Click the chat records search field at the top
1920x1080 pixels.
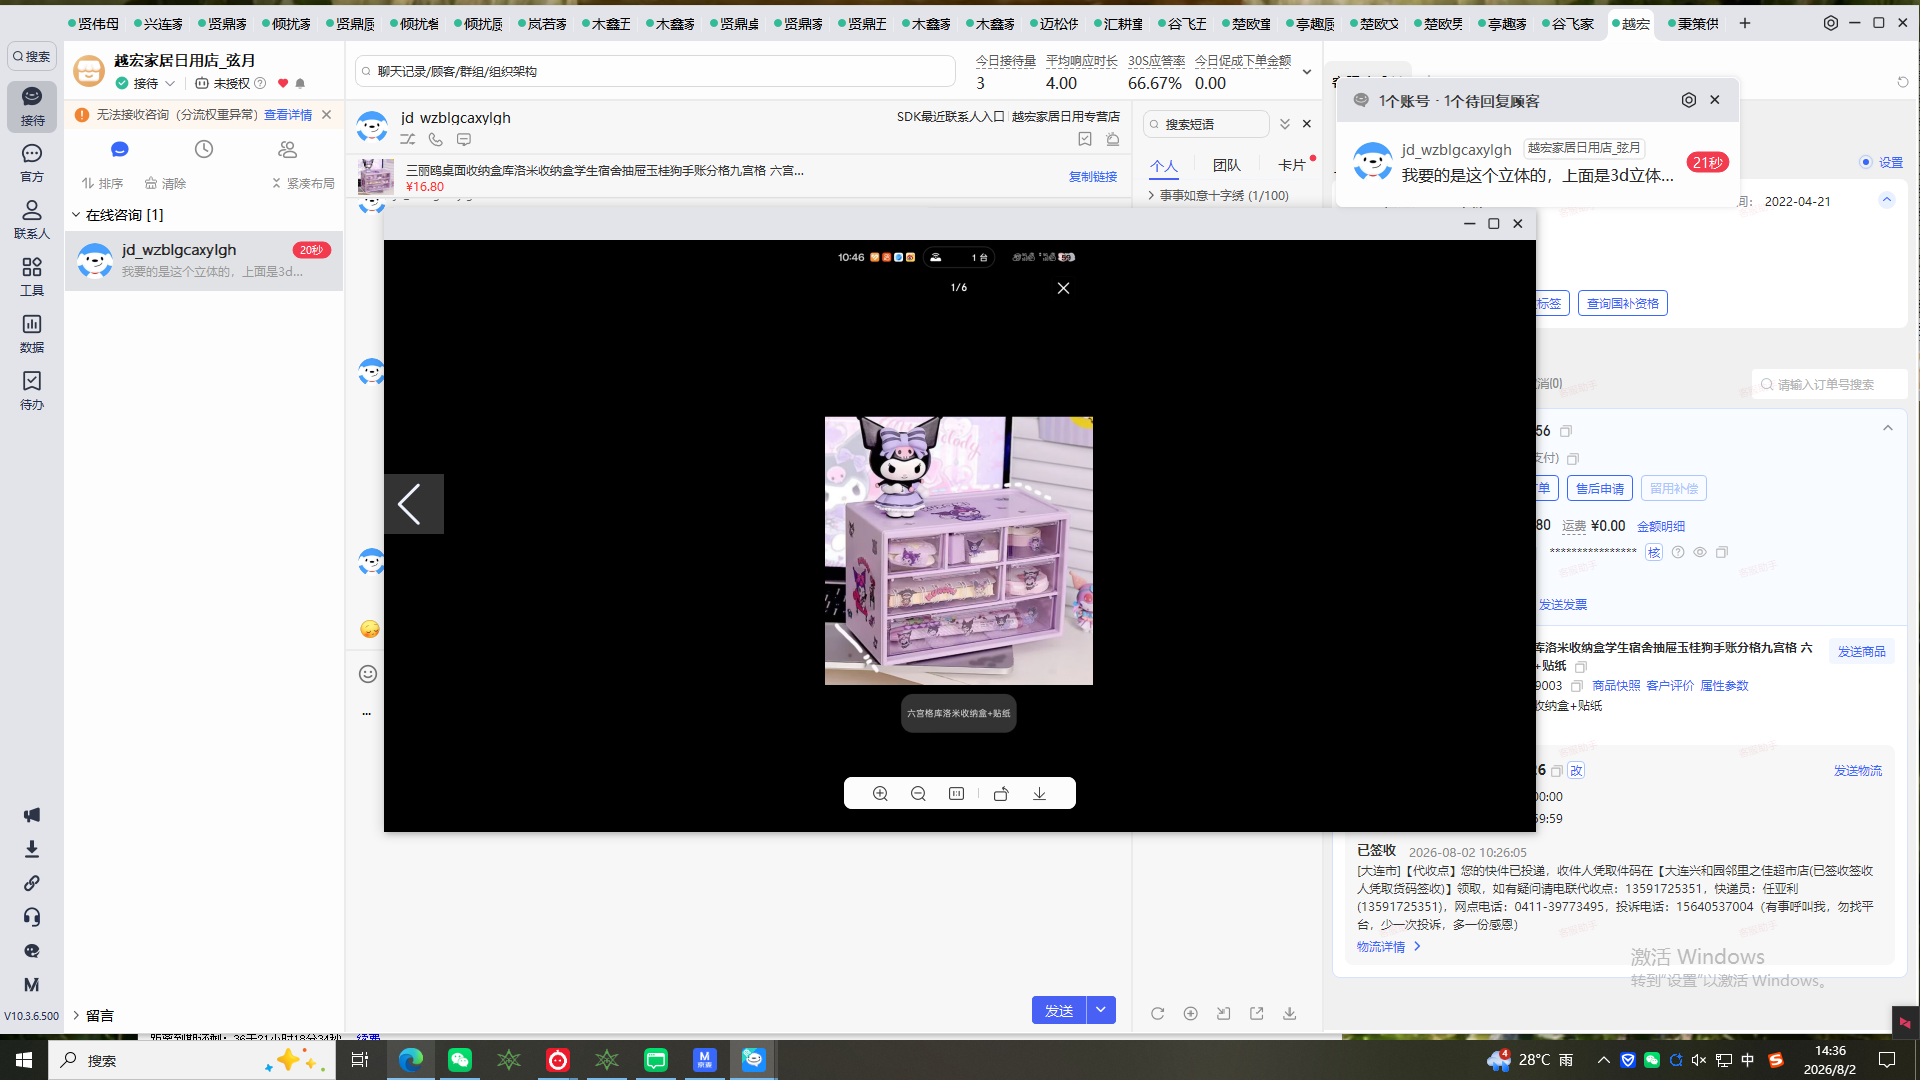[655, 72]
